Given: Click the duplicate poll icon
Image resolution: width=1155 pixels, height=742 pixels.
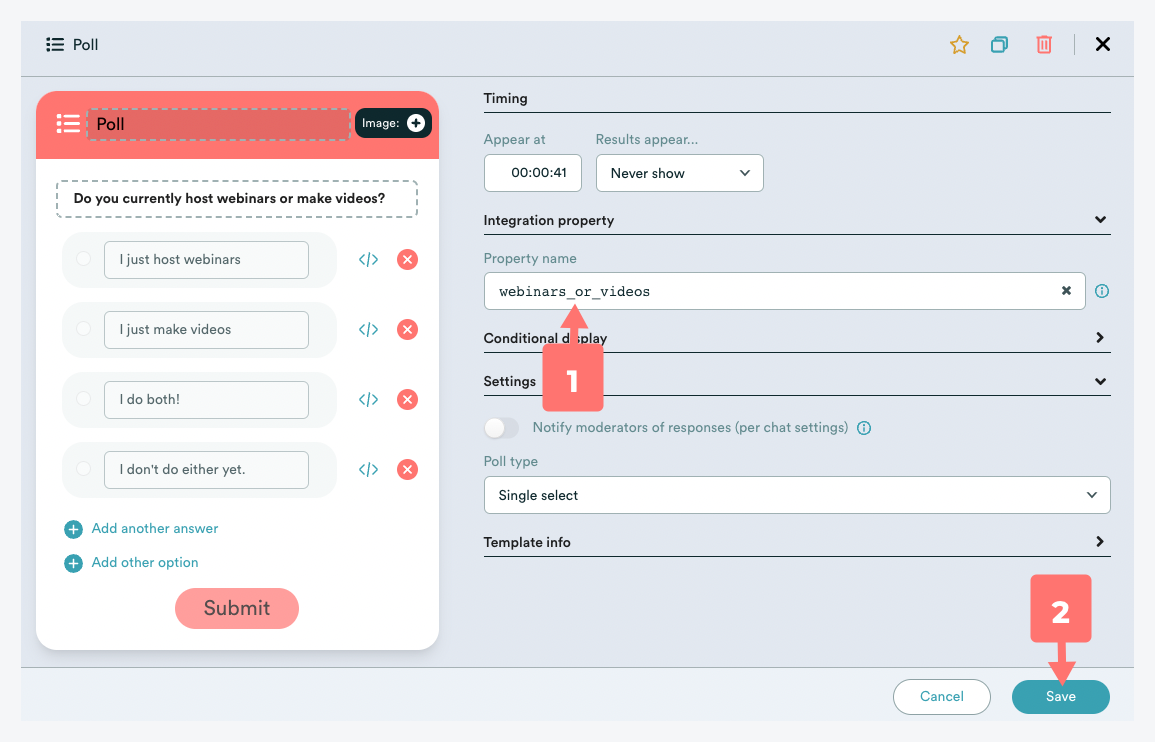Looking at the screenshot, I should pos(999,45).
